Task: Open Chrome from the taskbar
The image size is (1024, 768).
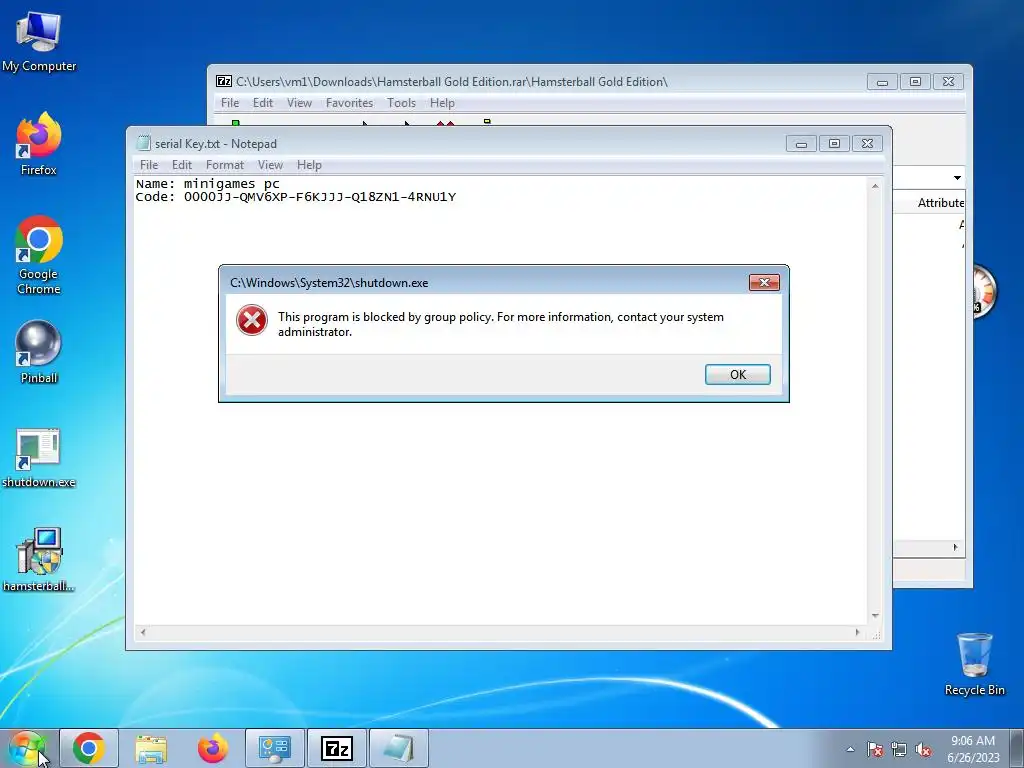Action: pos(89,748)
